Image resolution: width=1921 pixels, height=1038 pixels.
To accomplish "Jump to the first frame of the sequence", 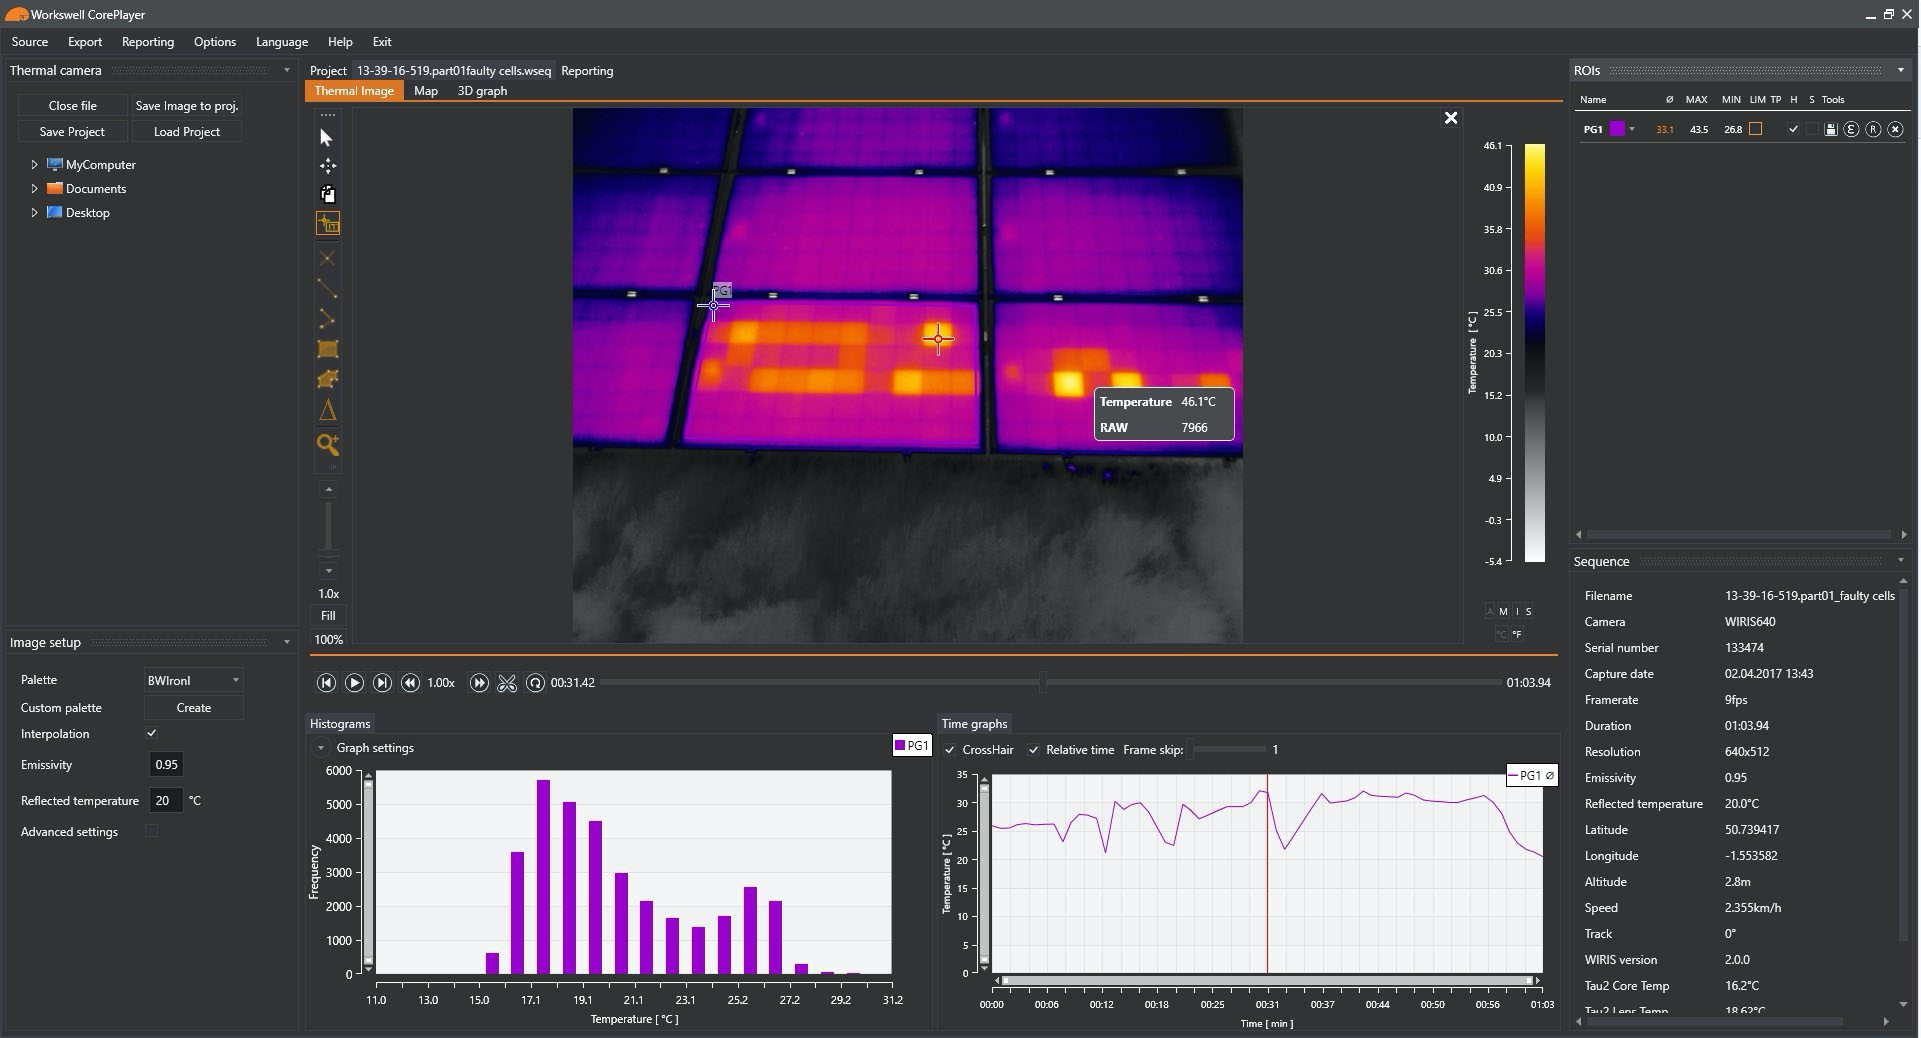I will point(326,683).
